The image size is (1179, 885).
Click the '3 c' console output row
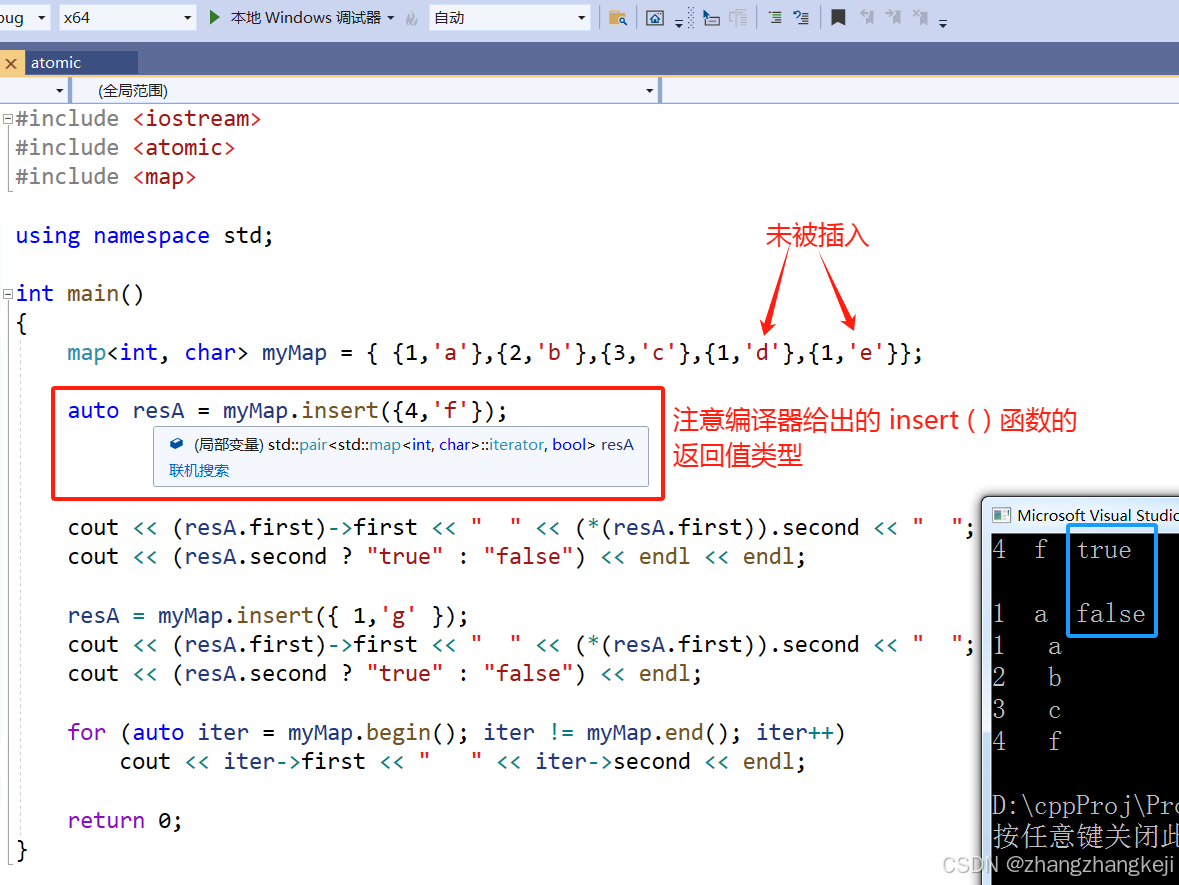pyautogui.click(x=1027, y=710)
